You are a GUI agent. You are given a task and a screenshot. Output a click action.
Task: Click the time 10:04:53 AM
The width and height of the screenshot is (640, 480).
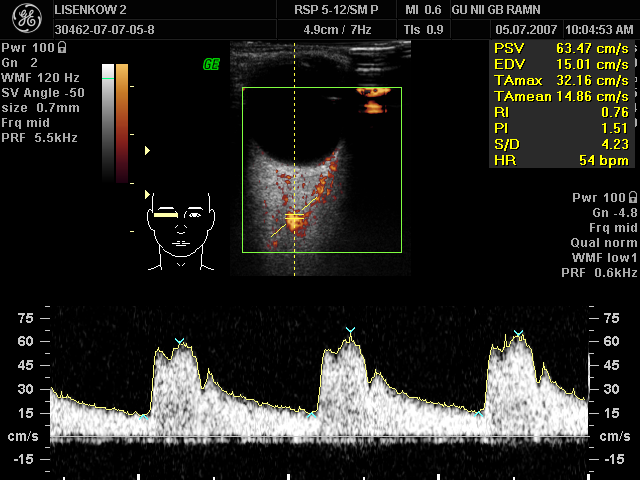click(599, 30)
